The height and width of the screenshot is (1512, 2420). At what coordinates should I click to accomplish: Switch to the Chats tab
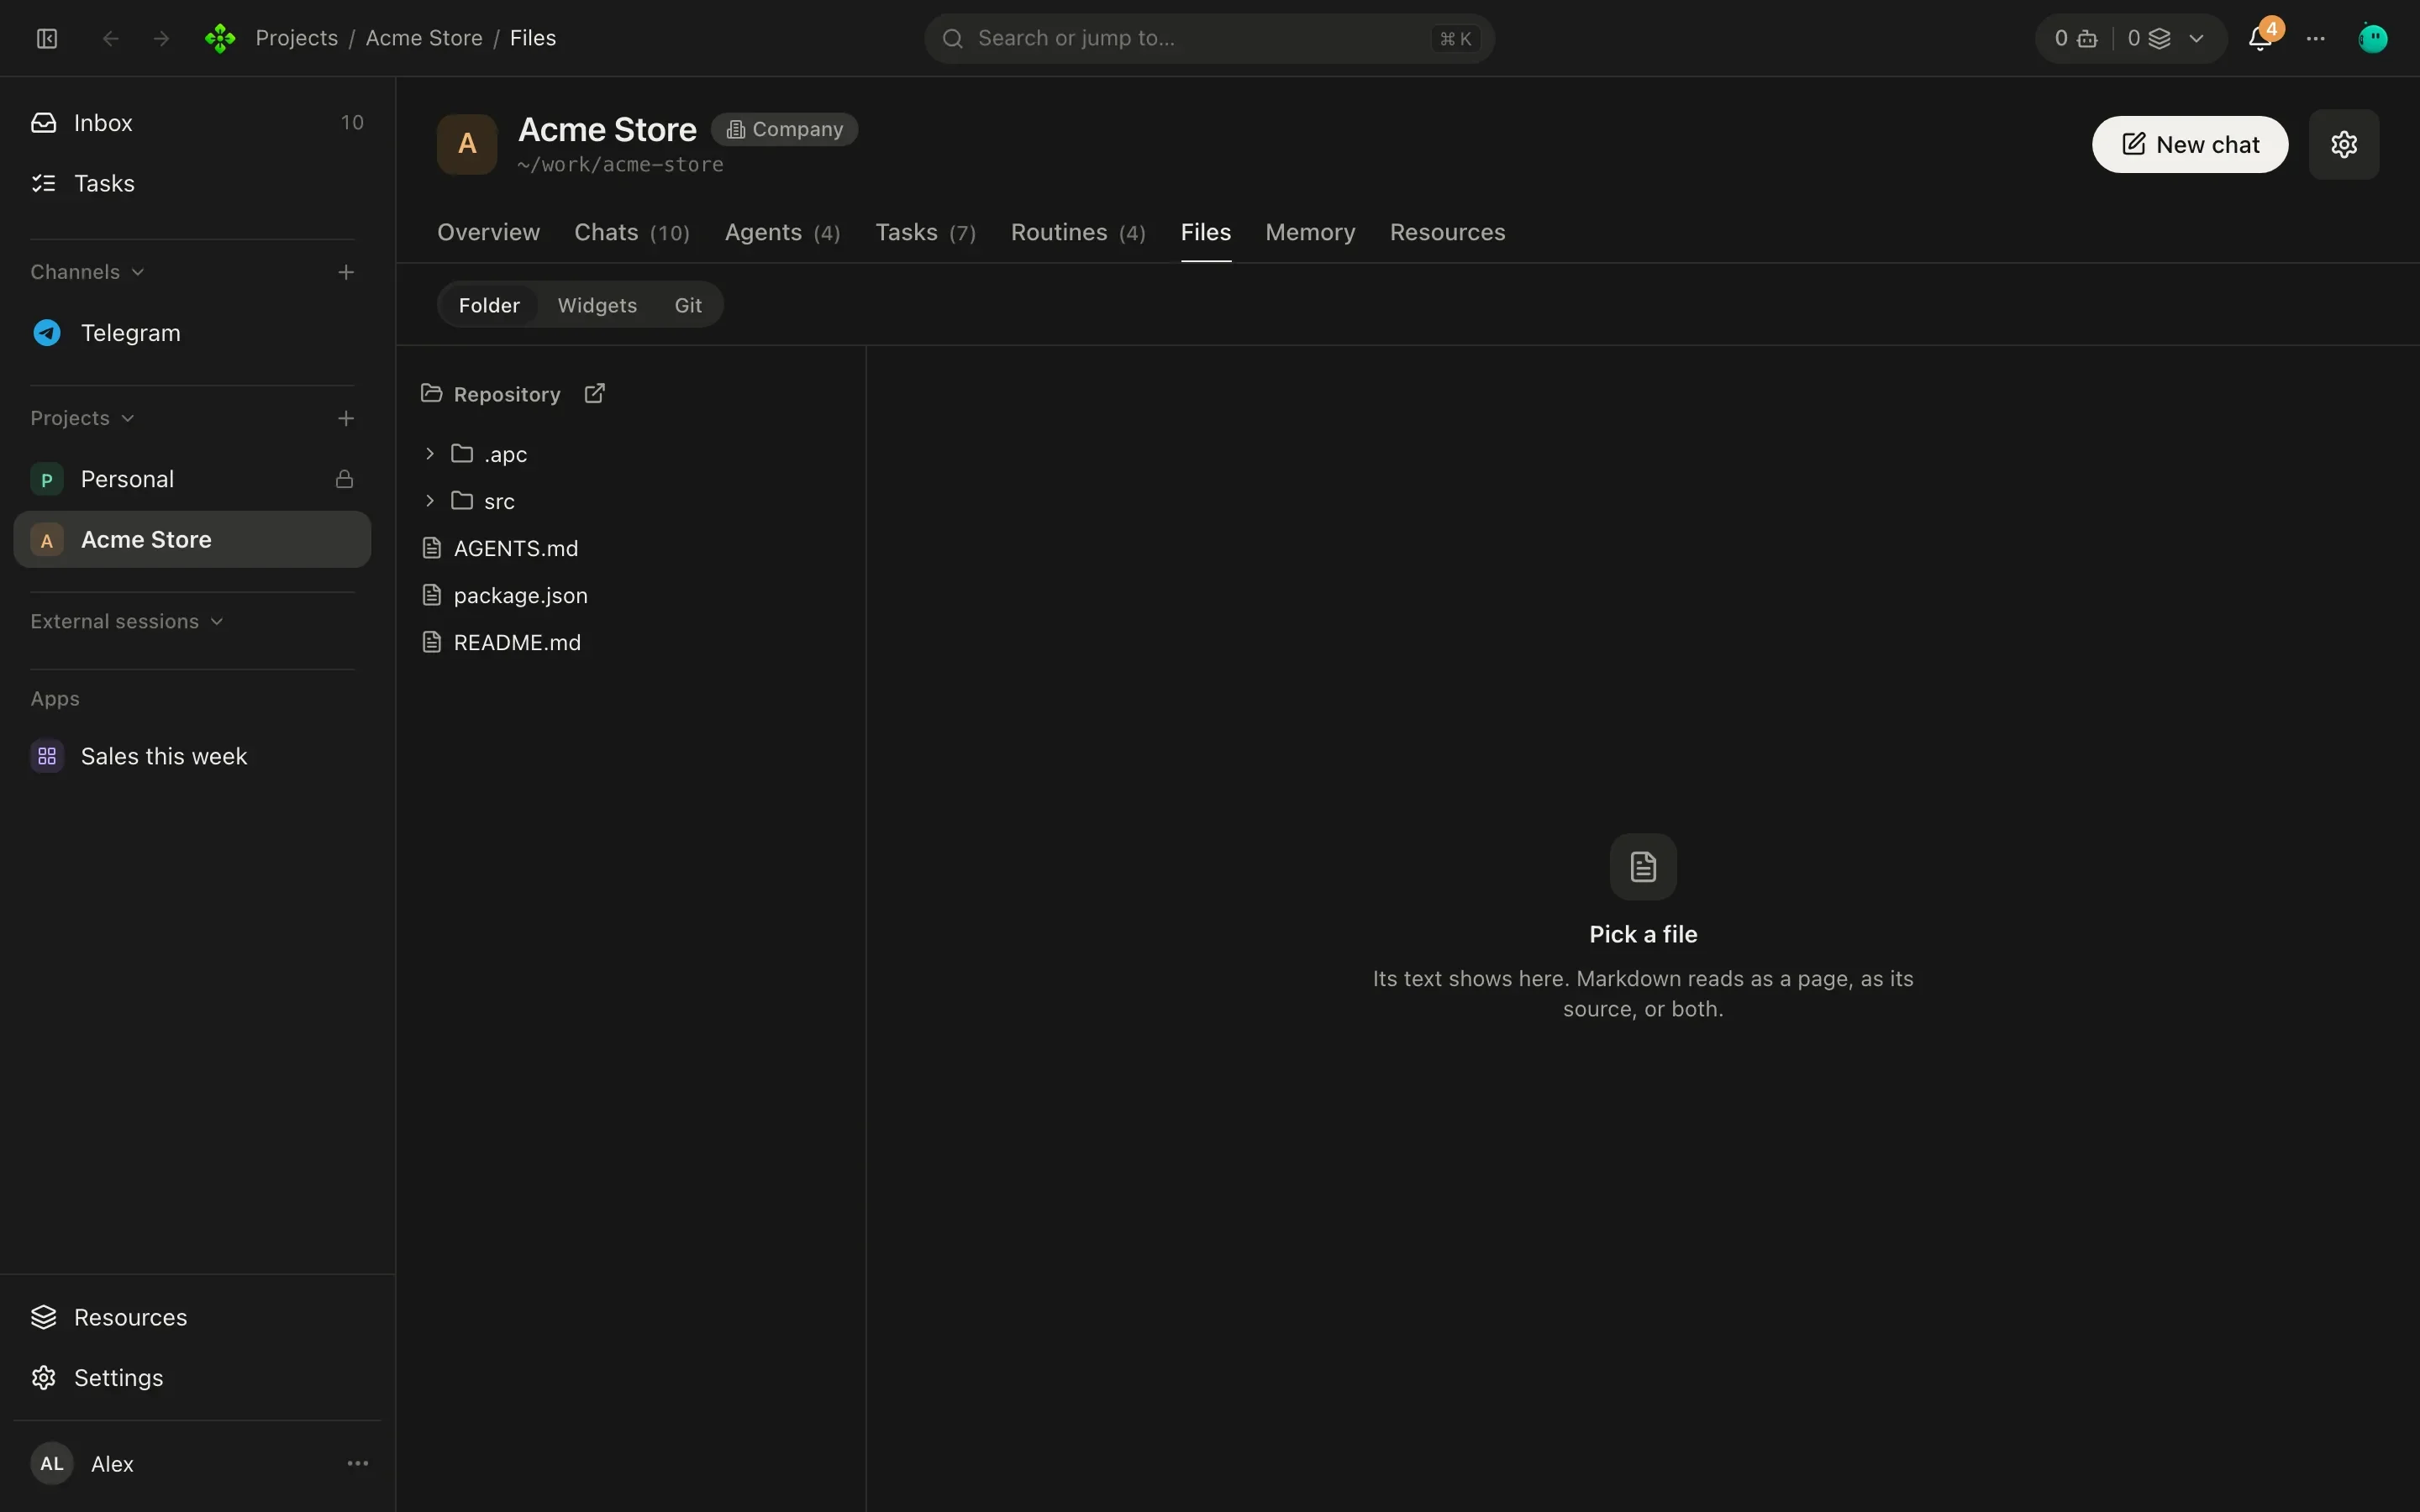[x=632, y=232]
